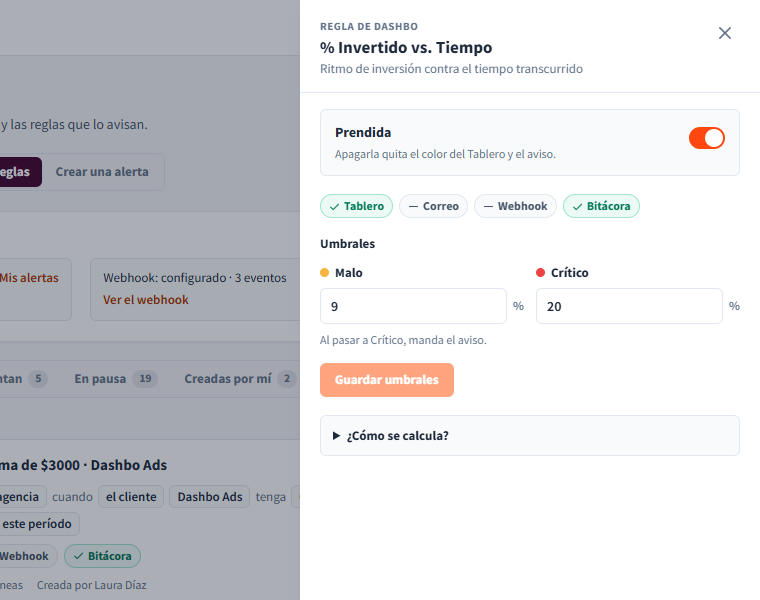
Task: Enable the Webhook channel chip in panel
Action: pos(515,206)
